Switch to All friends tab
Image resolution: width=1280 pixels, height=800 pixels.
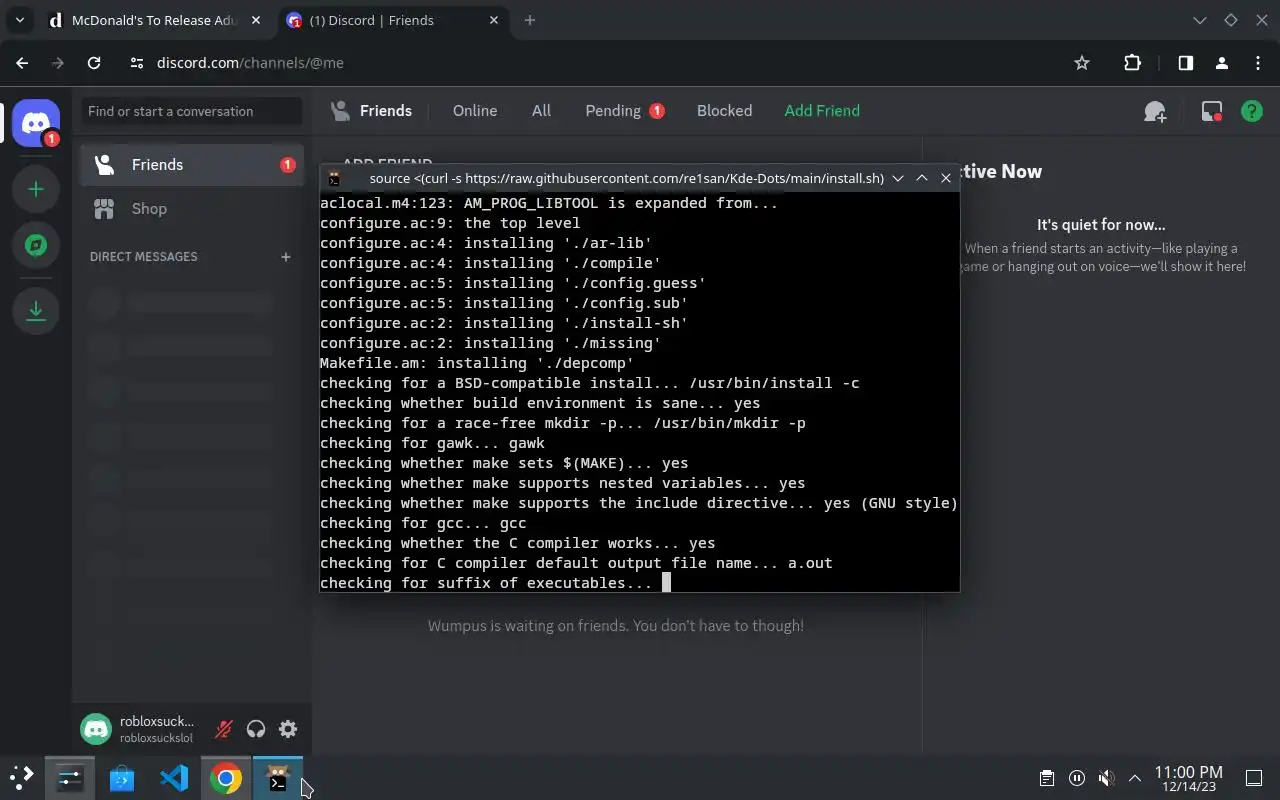pos(541,111)
